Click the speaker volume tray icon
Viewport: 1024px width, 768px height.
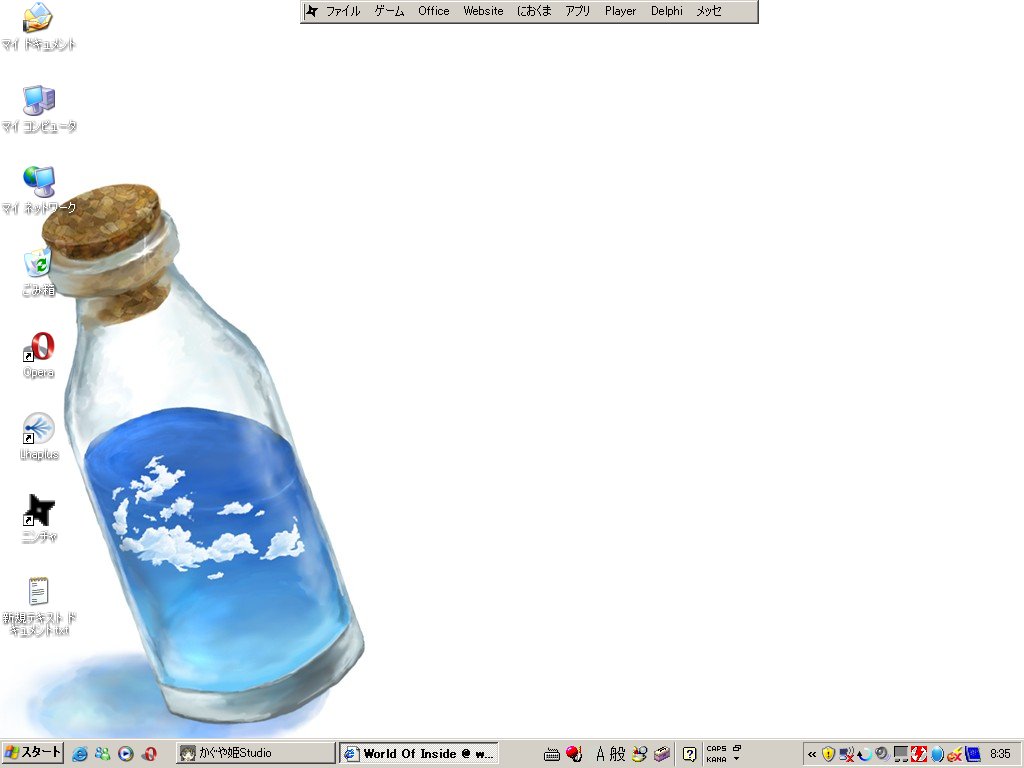[x=882, y=754]
